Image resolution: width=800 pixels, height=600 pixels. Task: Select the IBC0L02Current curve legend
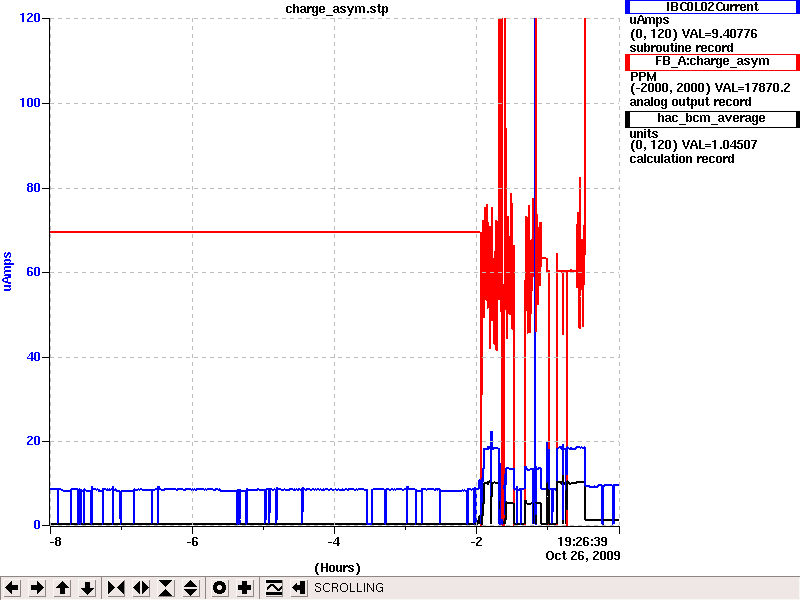point(712,7)
